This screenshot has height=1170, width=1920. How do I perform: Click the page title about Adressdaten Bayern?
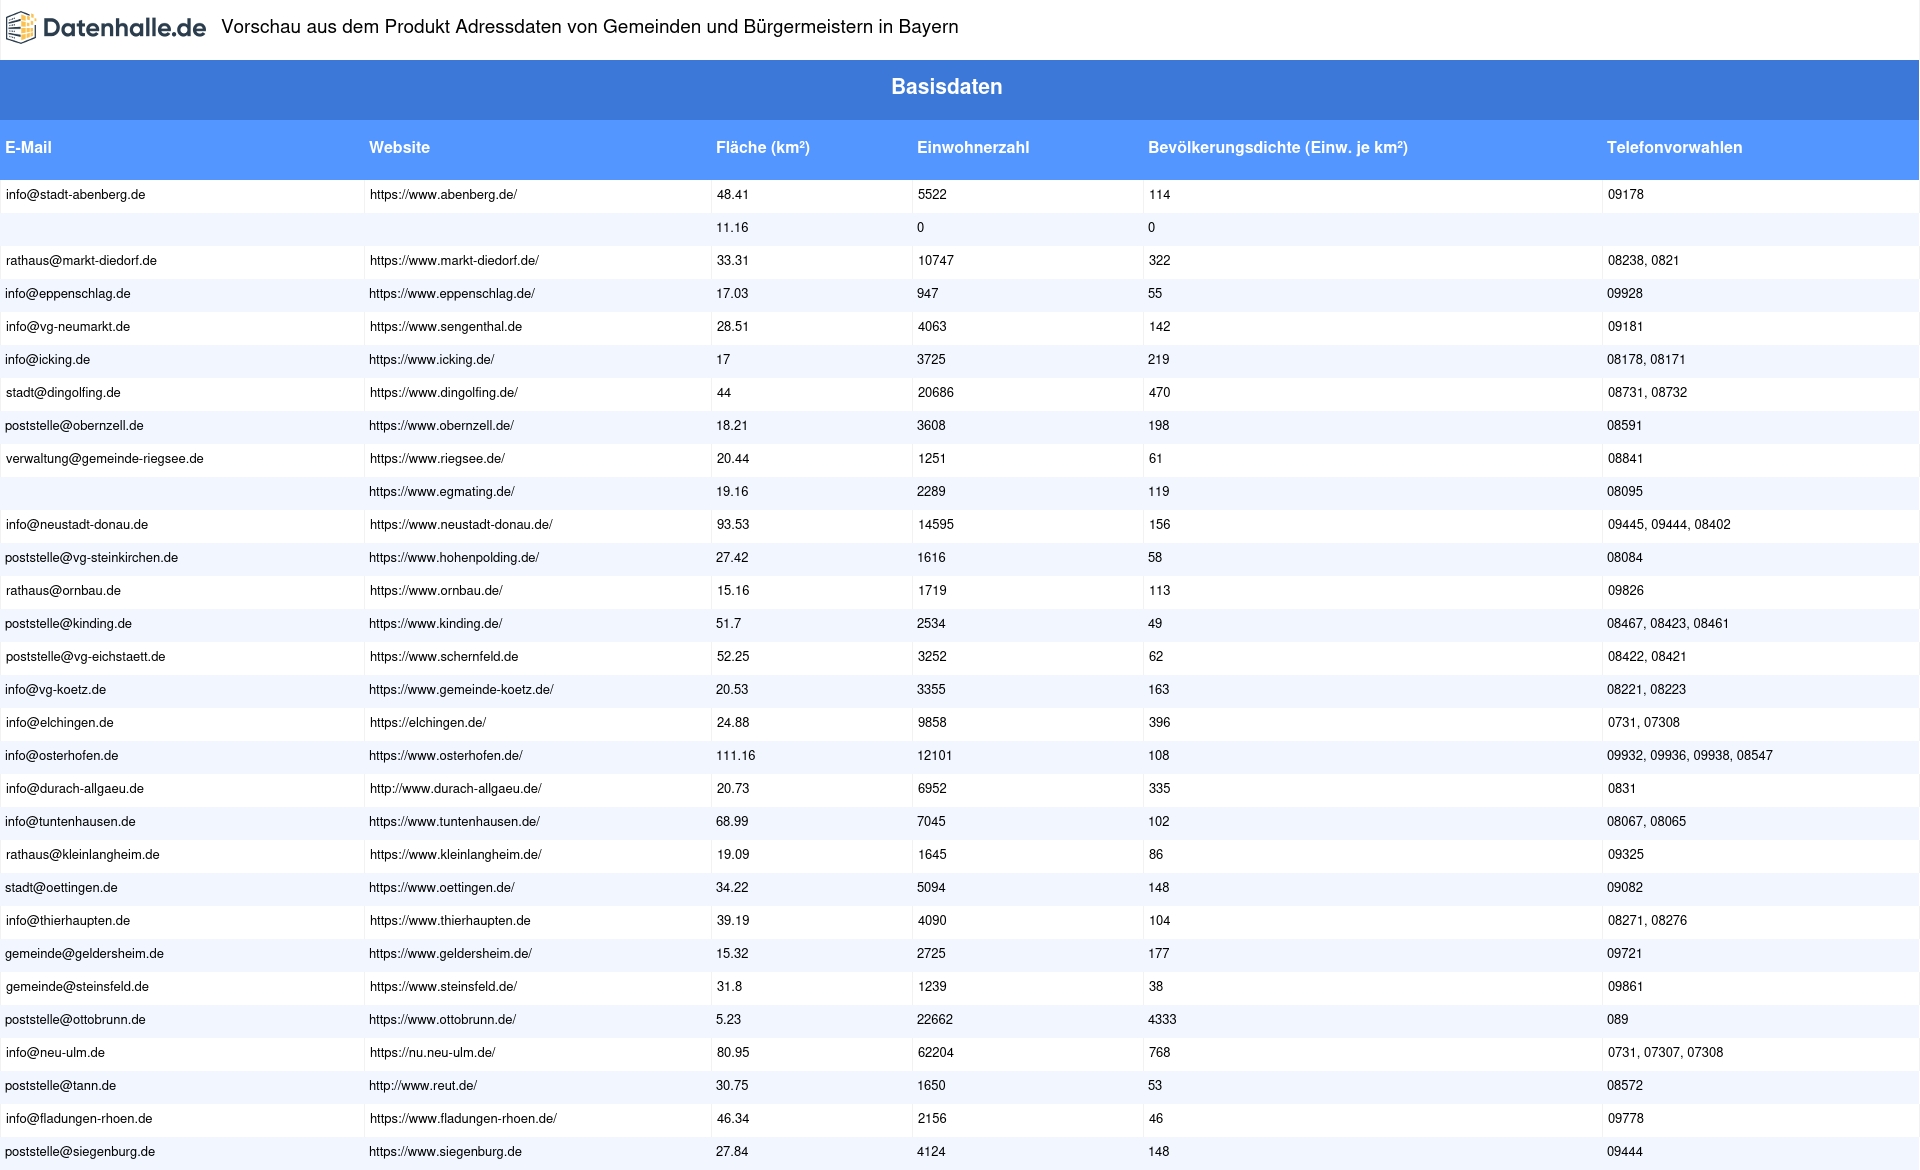point(590,27)
